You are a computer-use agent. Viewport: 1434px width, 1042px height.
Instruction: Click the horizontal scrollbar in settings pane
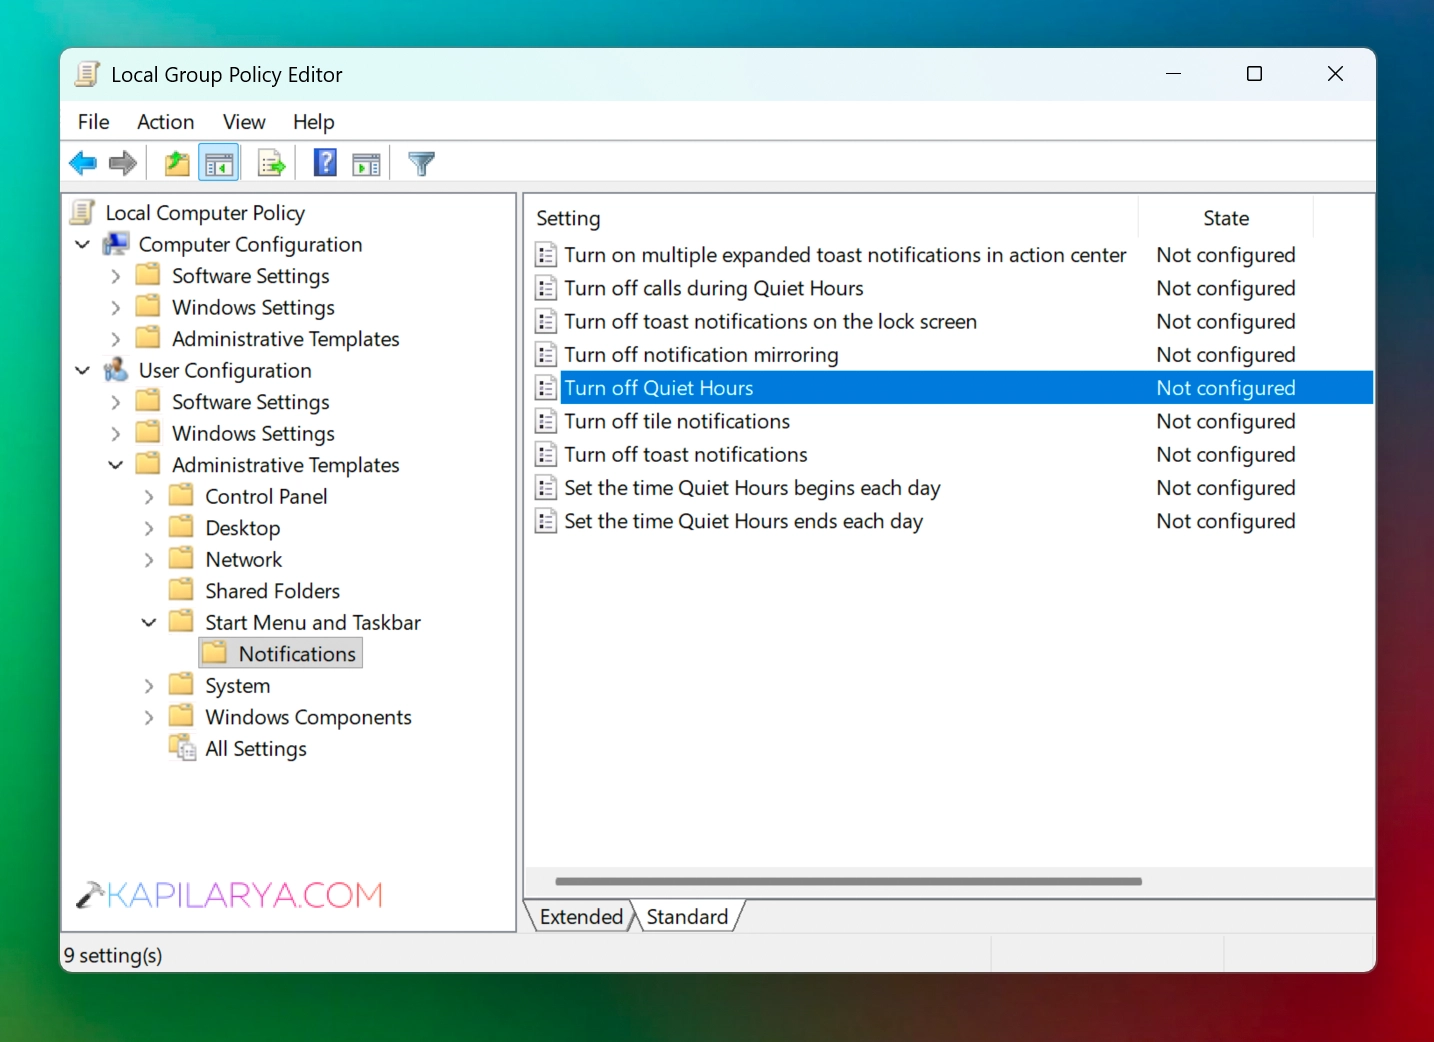pyautogui.click(x=848, y=881)
